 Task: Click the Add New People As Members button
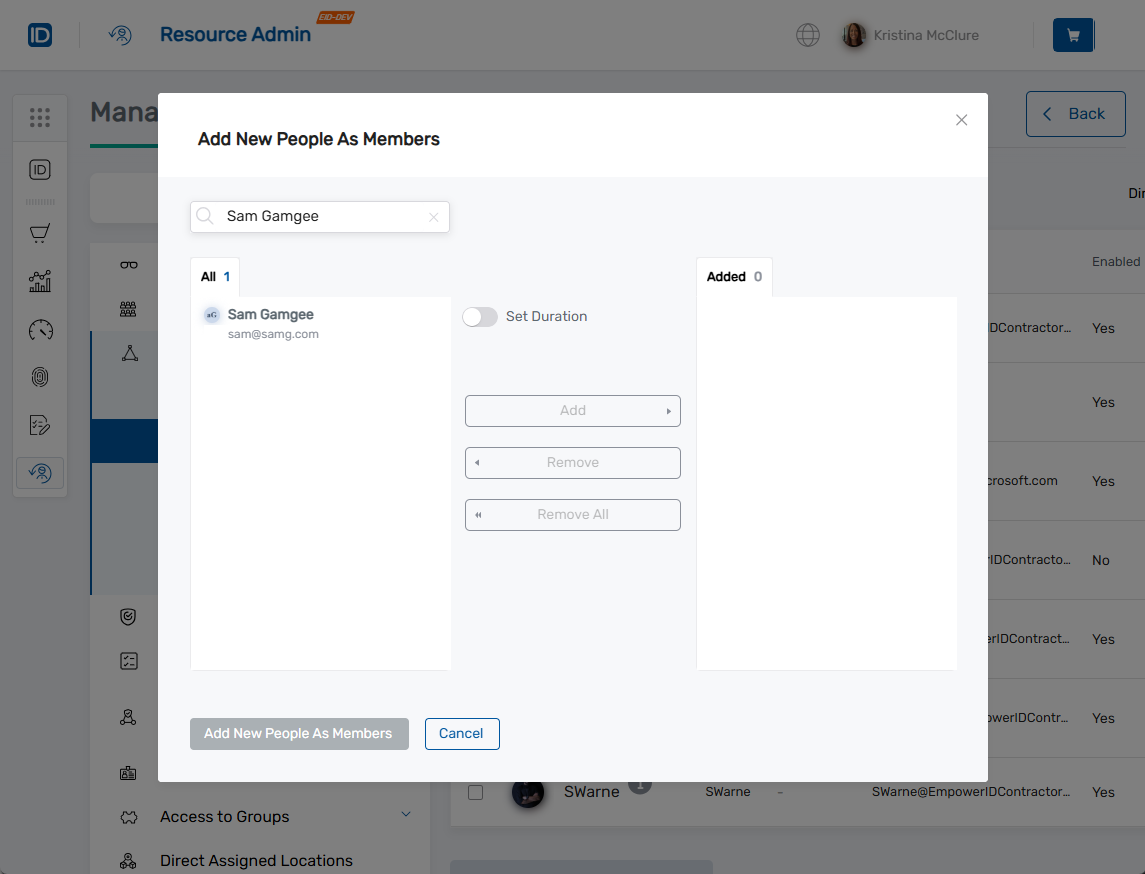(x=299, y=733)
